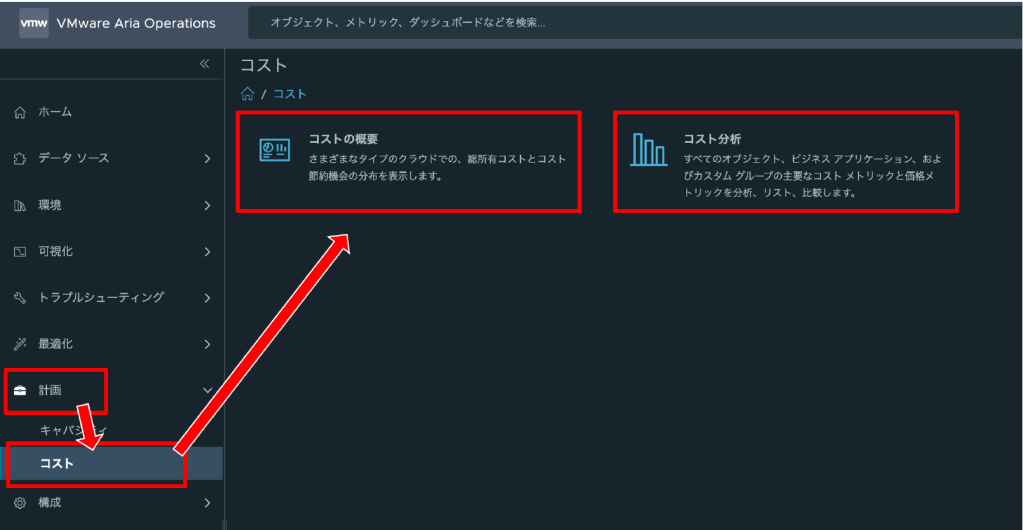Expand the 環境 chevron
Screen dimensions: 1023x530
(x=207, y=206)
